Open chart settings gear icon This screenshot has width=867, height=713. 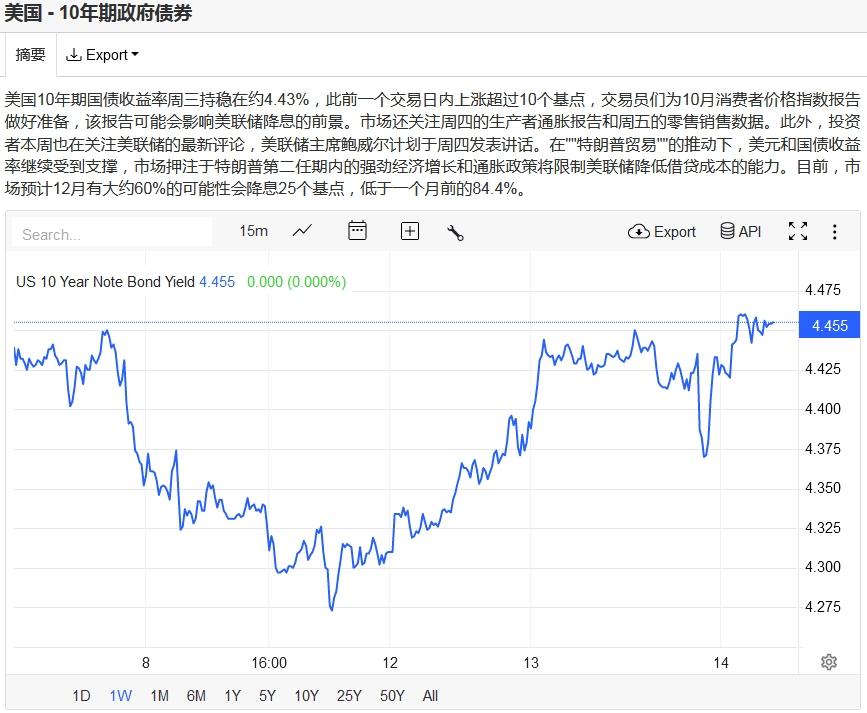pyautogui.click(x=828, y=662)
